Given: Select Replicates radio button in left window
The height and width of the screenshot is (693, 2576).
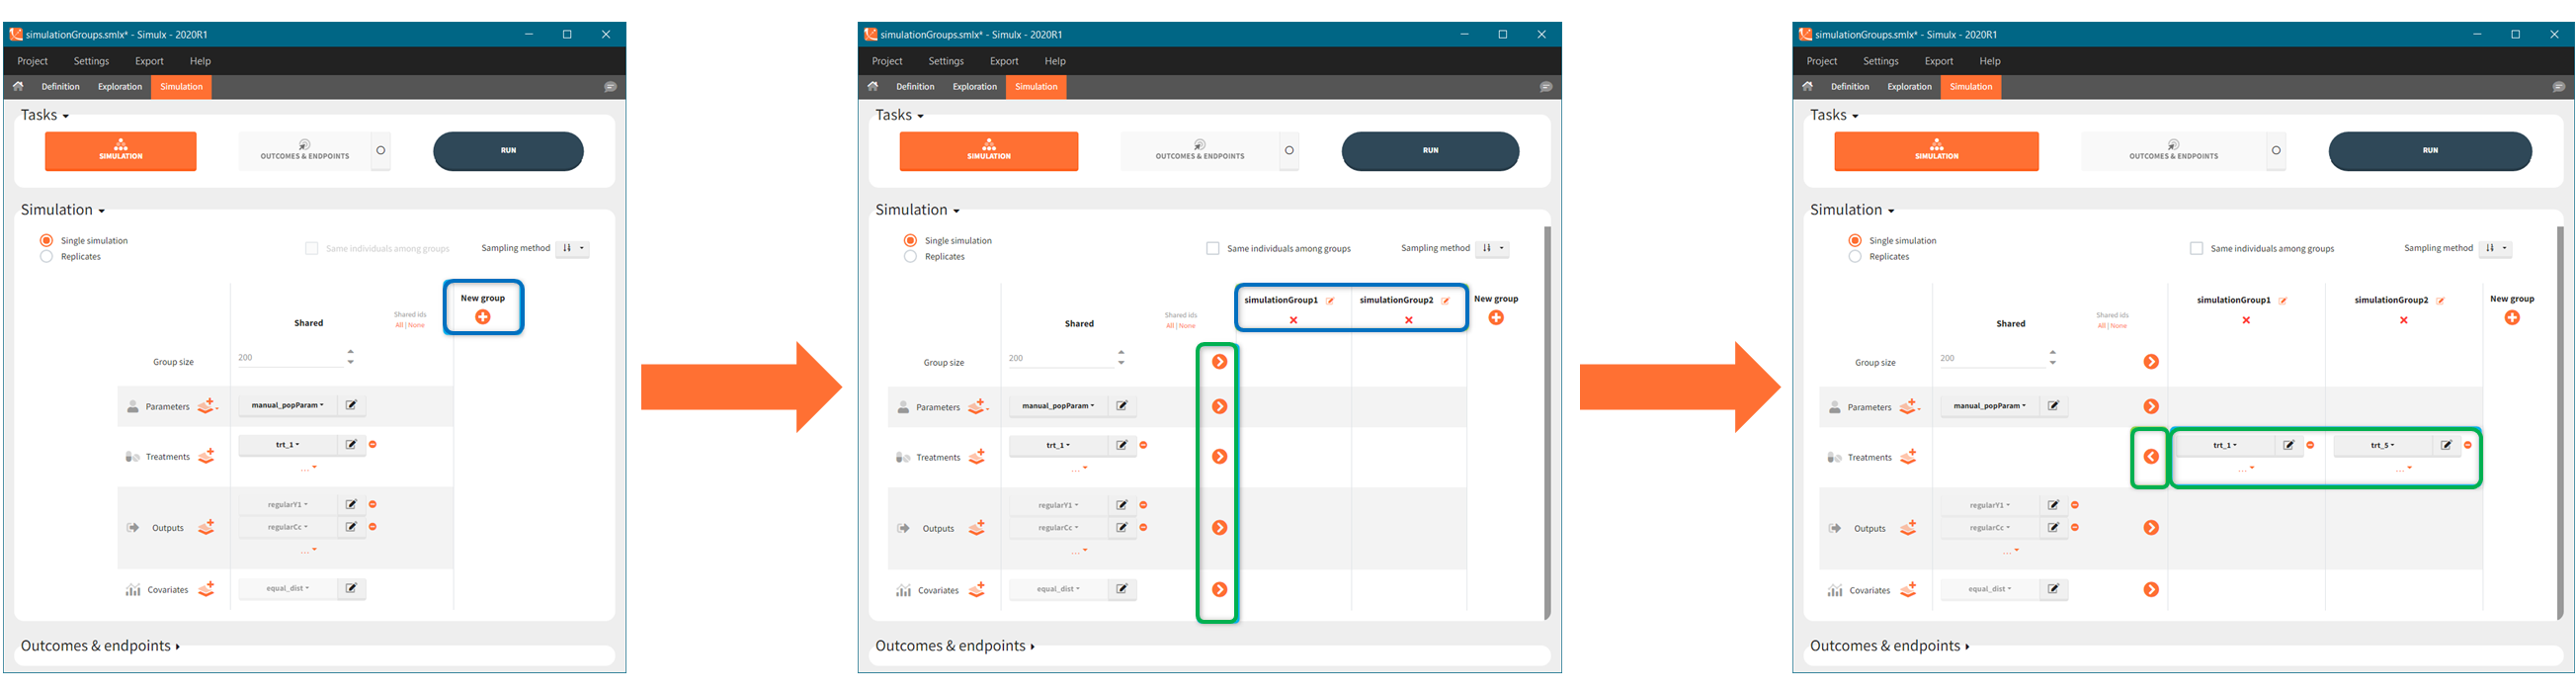Looking at the screenshot, I should coord(46,257).
